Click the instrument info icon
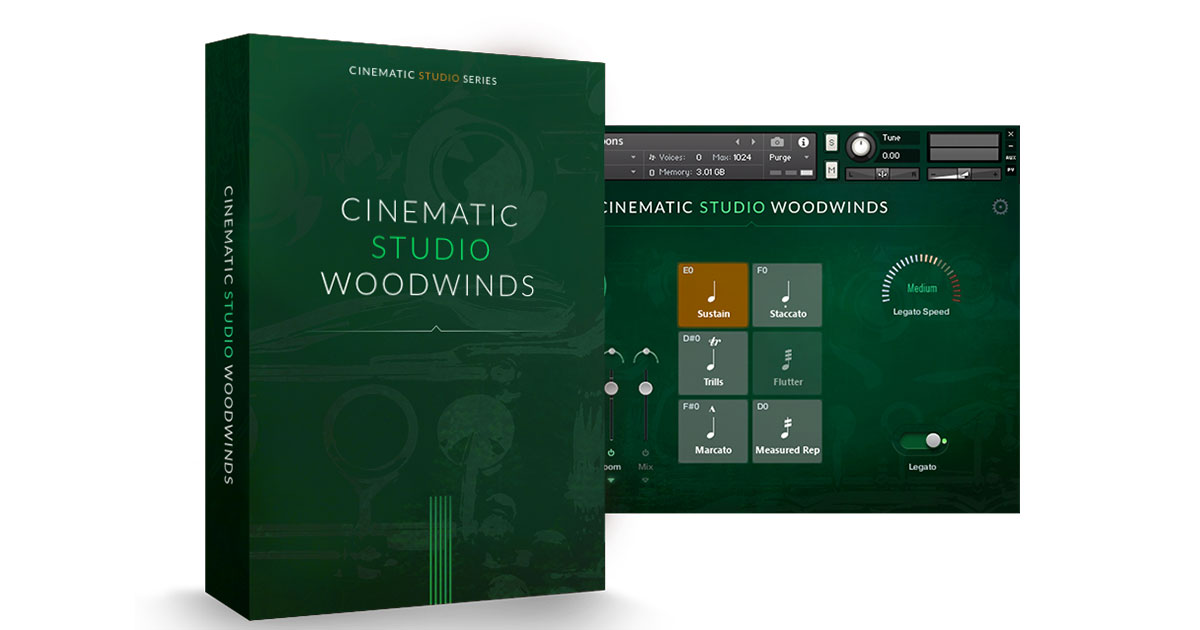1200x630 pixels. point(804,141)
